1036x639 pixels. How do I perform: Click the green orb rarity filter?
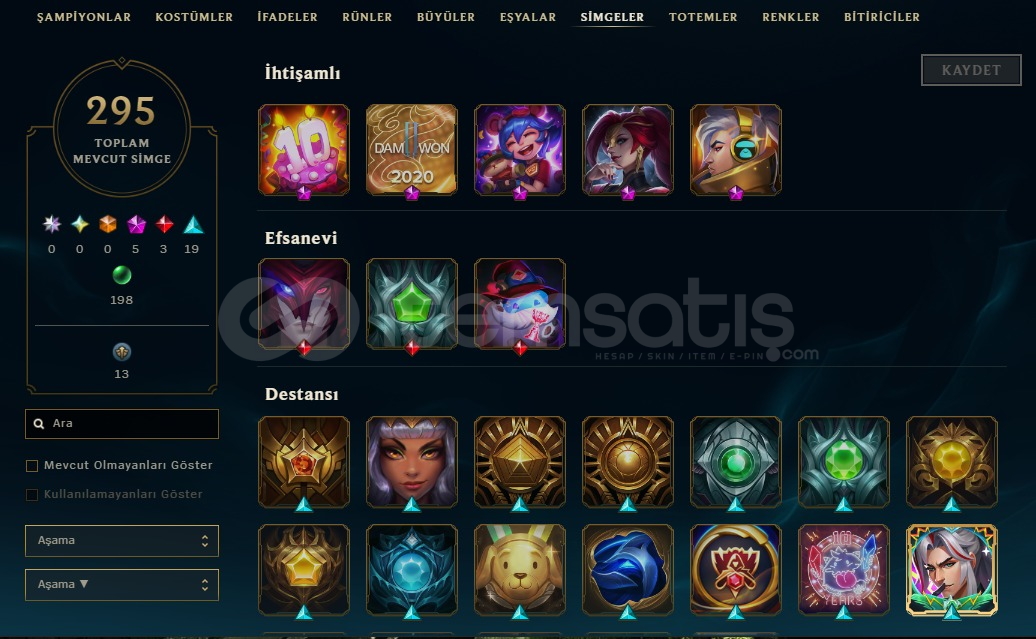[122, 275]
